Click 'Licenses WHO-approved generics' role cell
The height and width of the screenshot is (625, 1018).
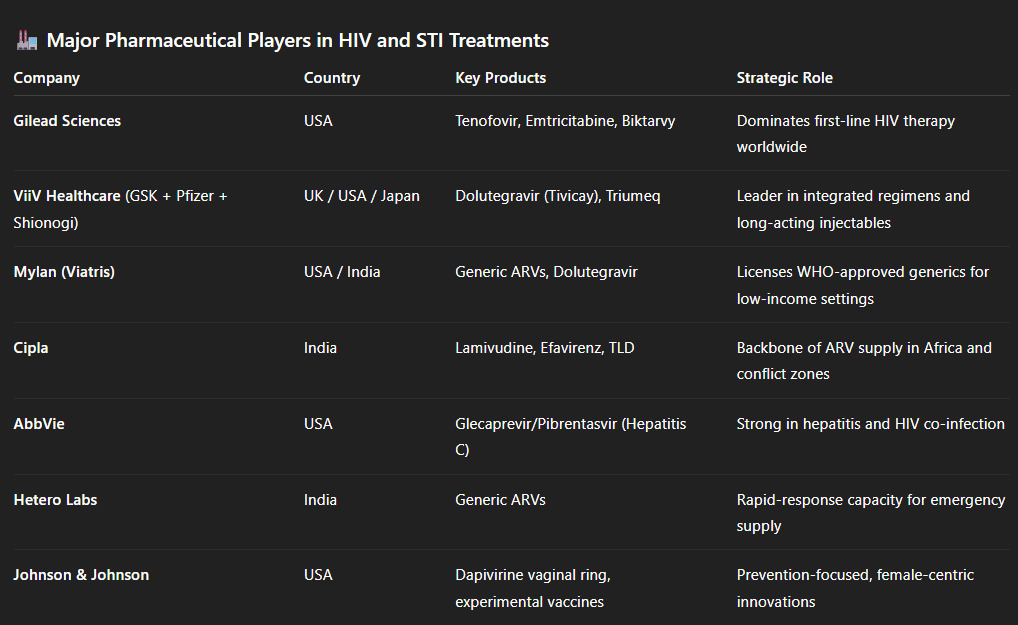click(x=863, y=285)
